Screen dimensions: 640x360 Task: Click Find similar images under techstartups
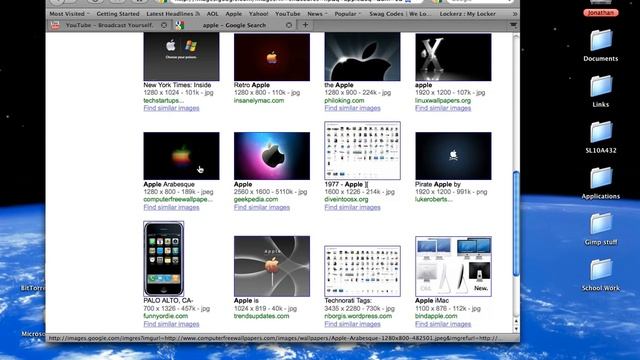171,108
